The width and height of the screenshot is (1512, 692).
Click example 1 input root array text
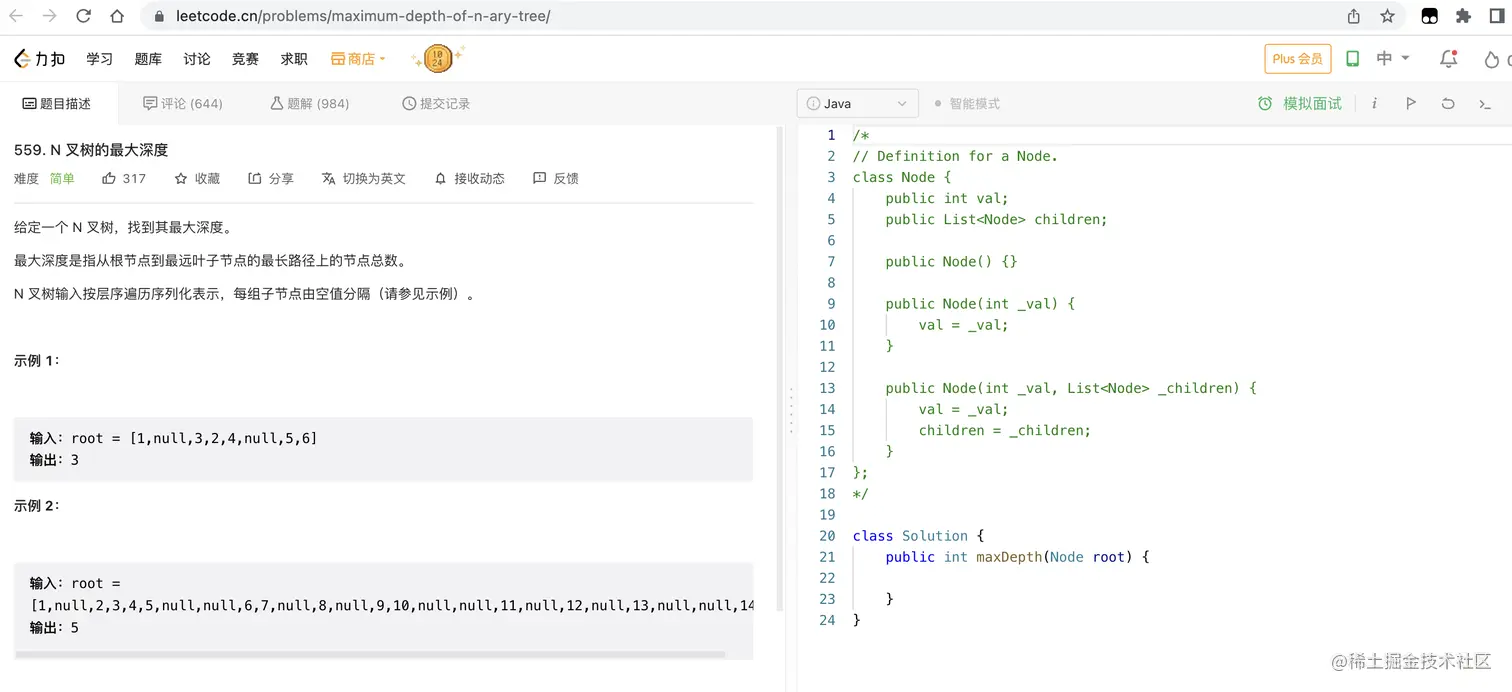[195, 439]
